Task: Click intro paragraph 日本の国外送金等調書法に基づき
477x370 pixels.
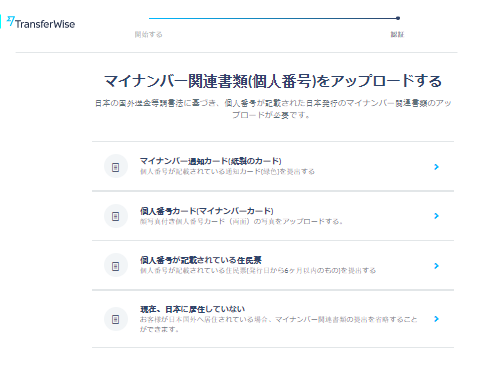Action: pyautogui.click(x=273, y=109)
